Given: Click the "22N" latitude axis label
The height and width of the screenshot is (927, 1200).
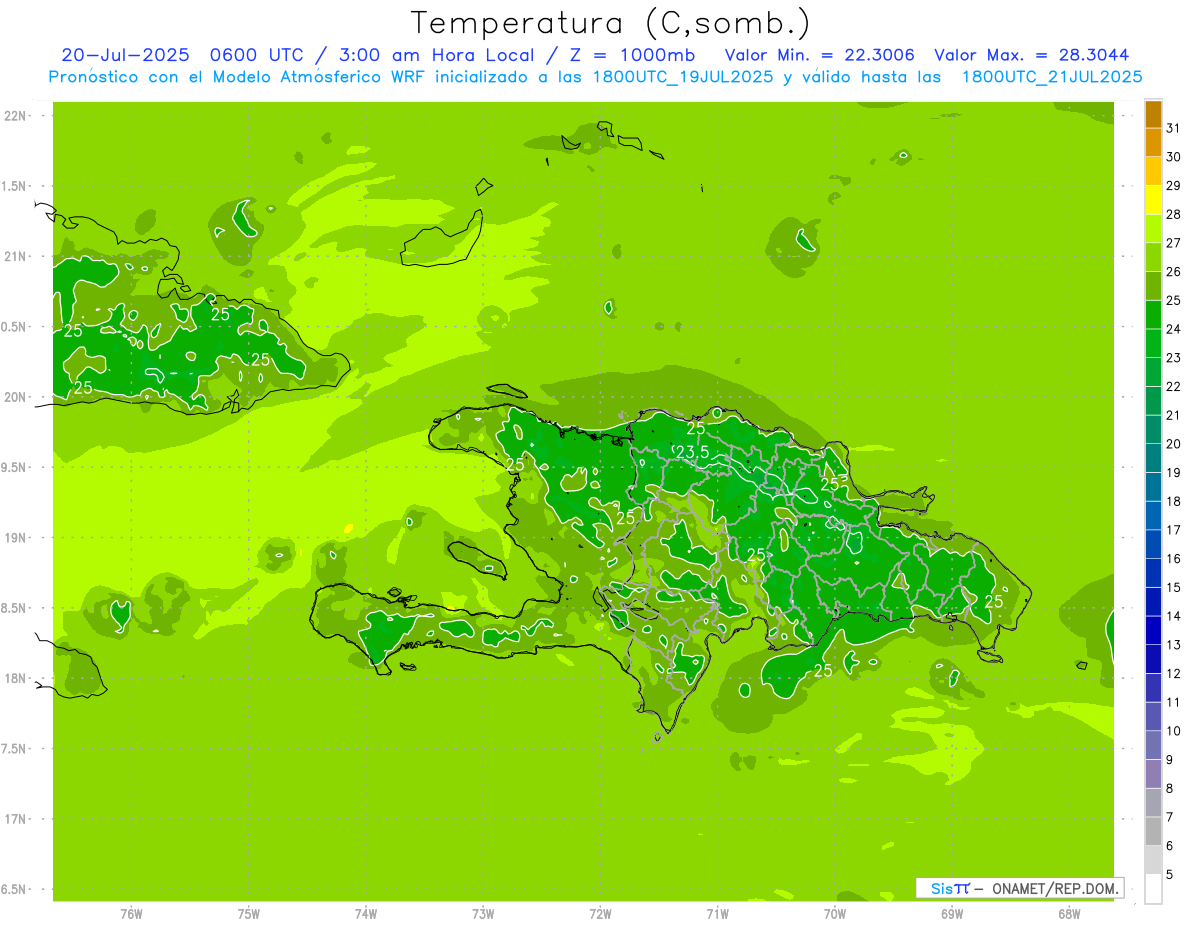Looking at the screenshot, I should pyautogui.click(x=16, y=116).
